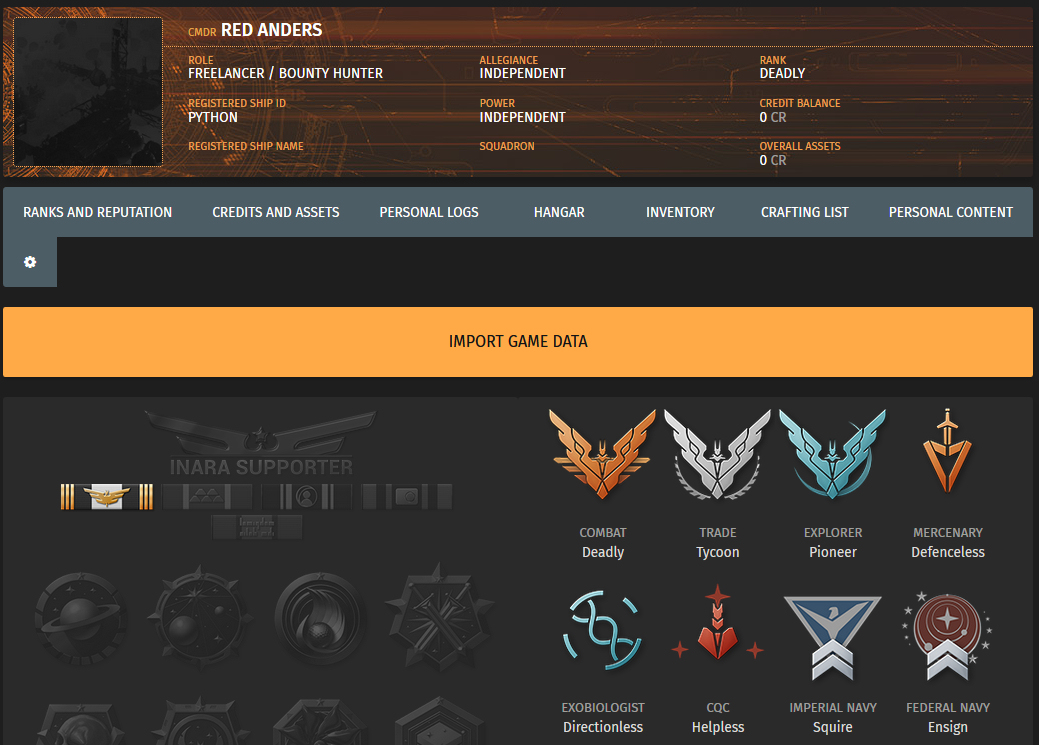Click the Federal Navy Ensign emblem

click(948, 636)
